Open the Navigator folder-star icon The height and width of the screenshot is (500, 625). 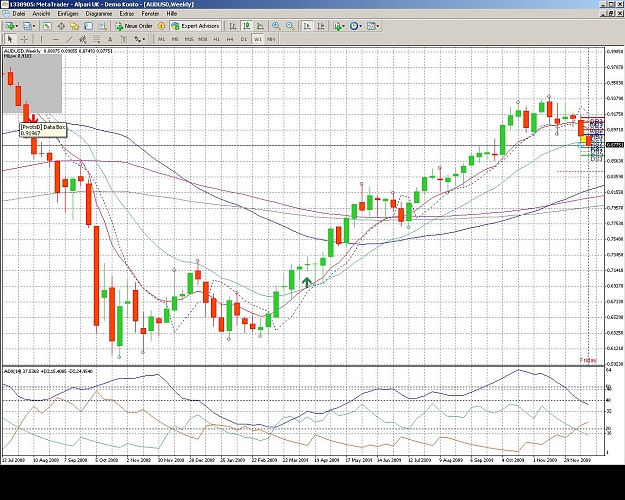[75, 26]
